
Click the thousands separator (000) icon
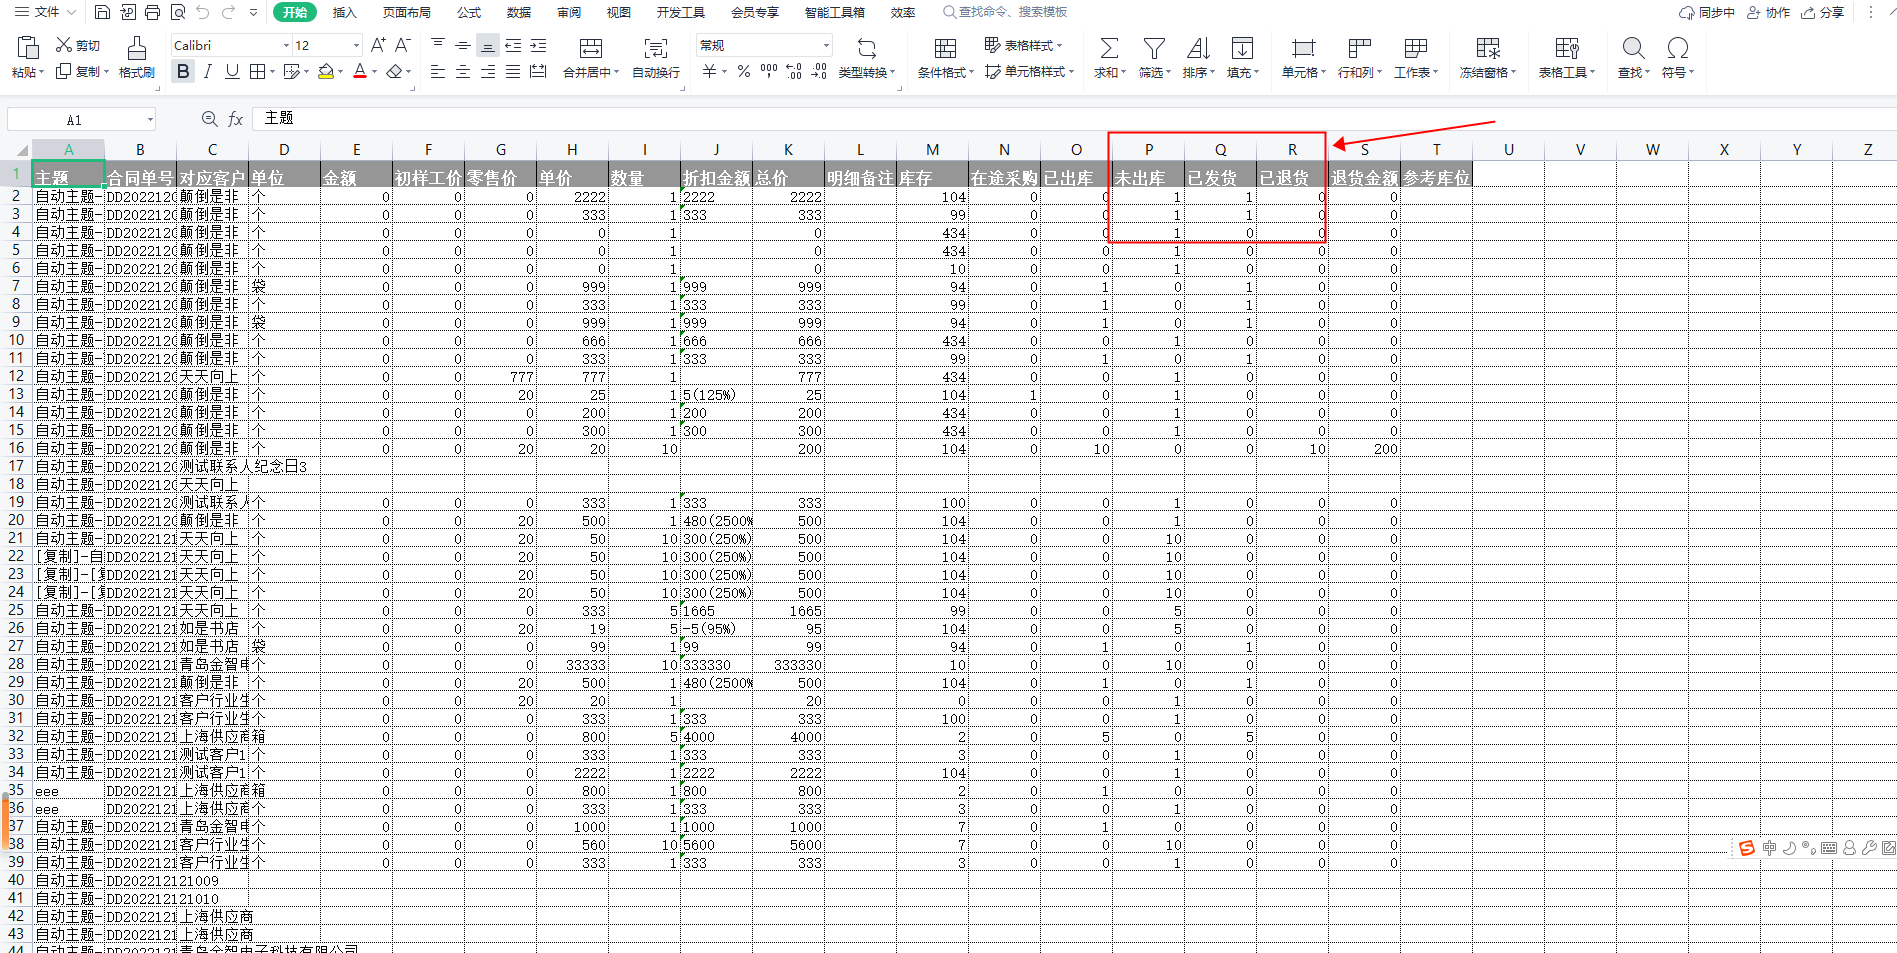pyautogui.click(x=768, y=71)
